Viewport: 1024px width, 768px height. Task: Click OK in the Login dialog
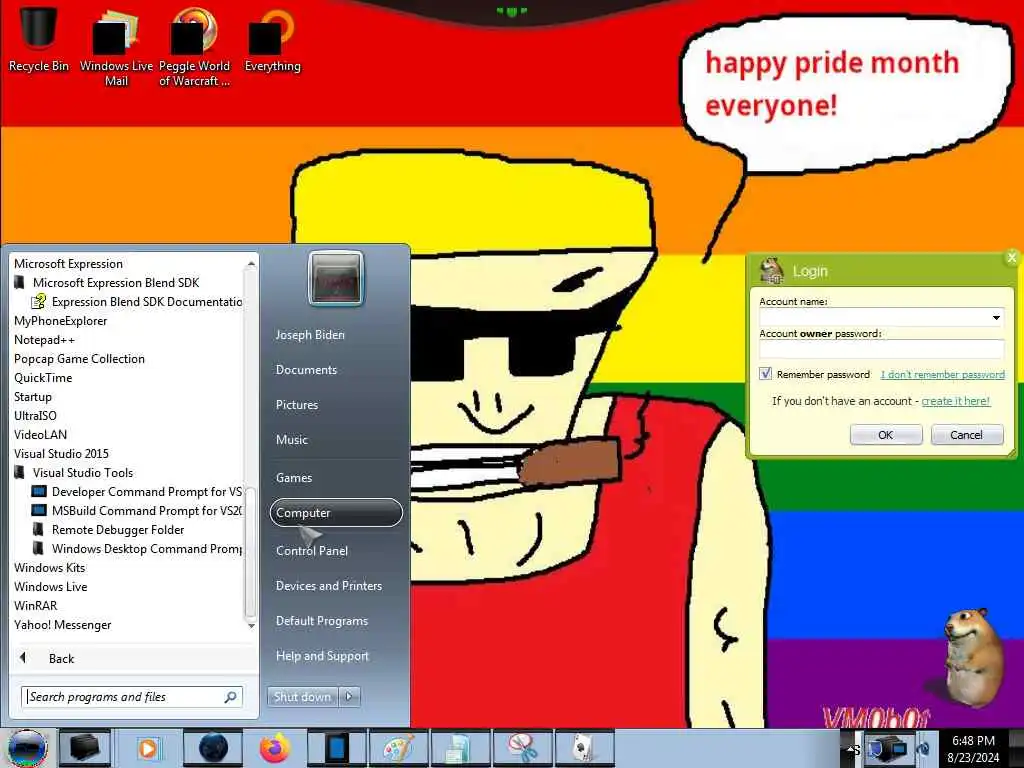coord(886,435)
